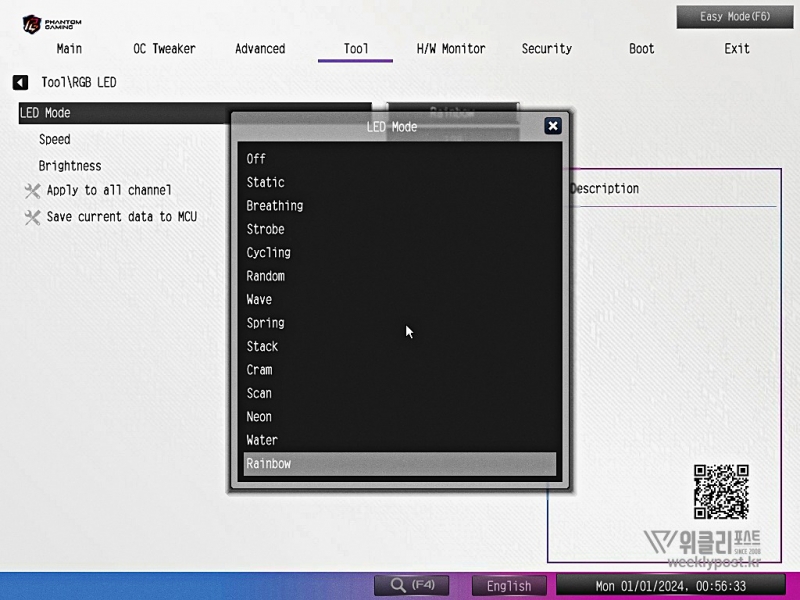The height and width of the screenshot is (600, 800).
Task: Click the QR code image
Action: (x=721, y=491)
